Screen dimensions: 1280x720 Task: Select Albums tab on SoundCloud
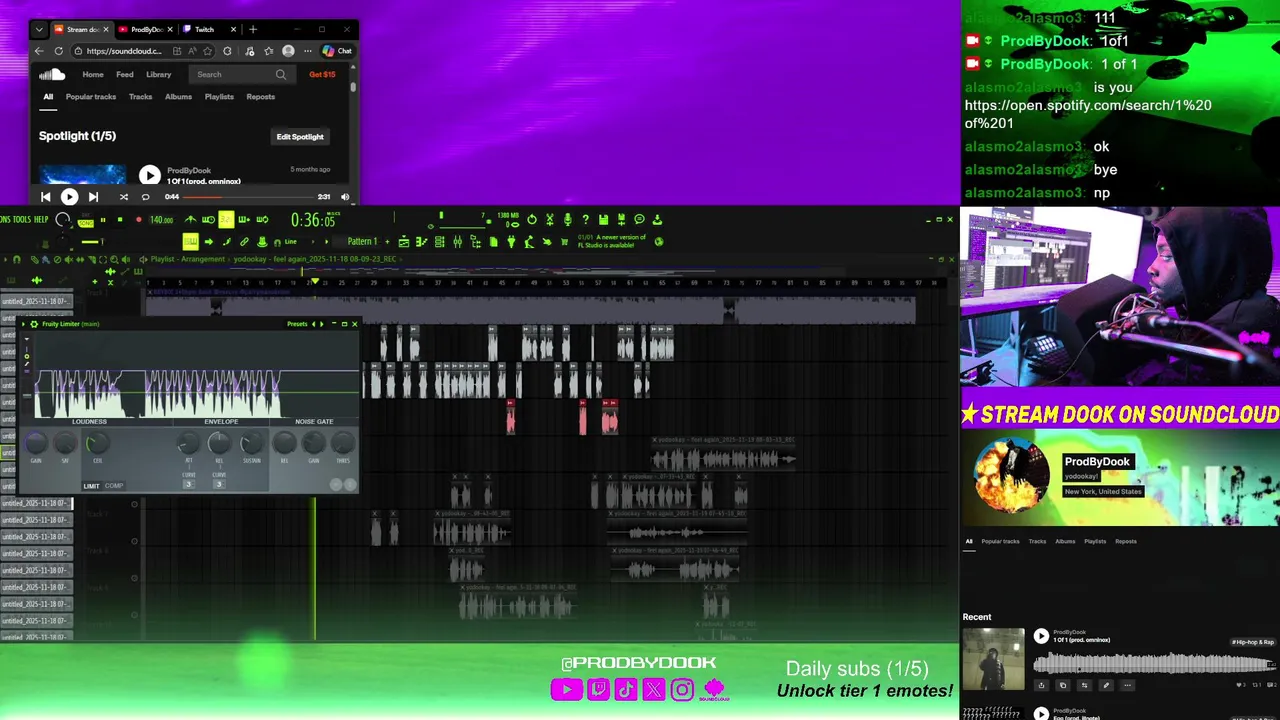tap(178, 97)
